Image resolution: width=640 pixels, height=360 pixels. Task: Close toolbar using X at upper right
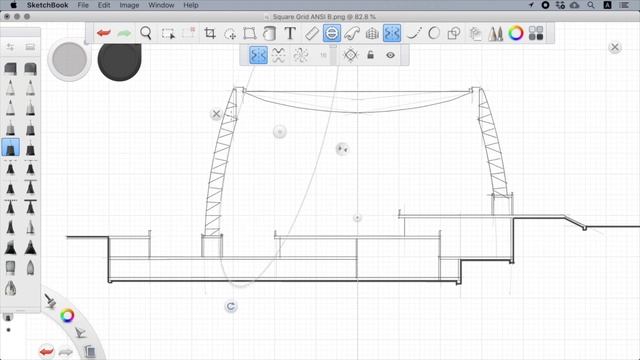point(615,47)
